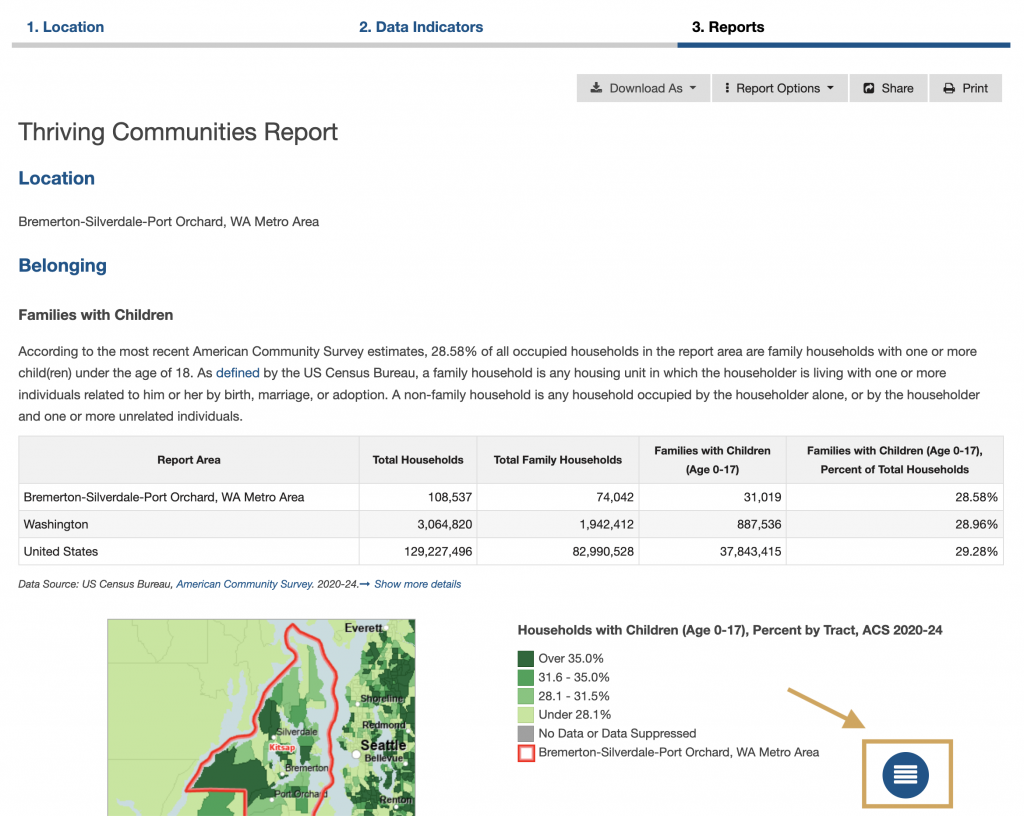Click the No Data or Data Suppressed swatch
The width and height of the screenshot is (1024, 816).
coord(526,734)
